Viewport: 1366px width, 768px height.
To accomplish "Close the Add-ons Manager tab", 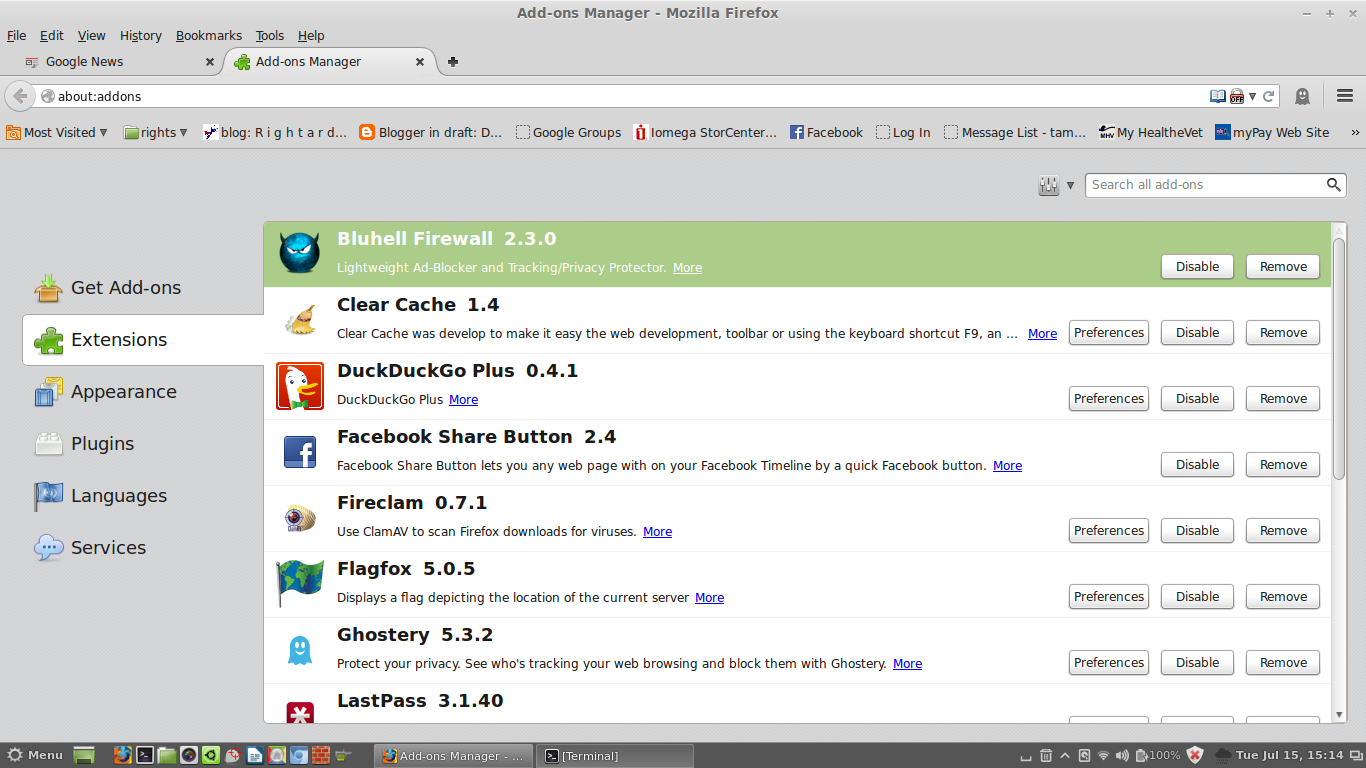I will tap(421, 62).
